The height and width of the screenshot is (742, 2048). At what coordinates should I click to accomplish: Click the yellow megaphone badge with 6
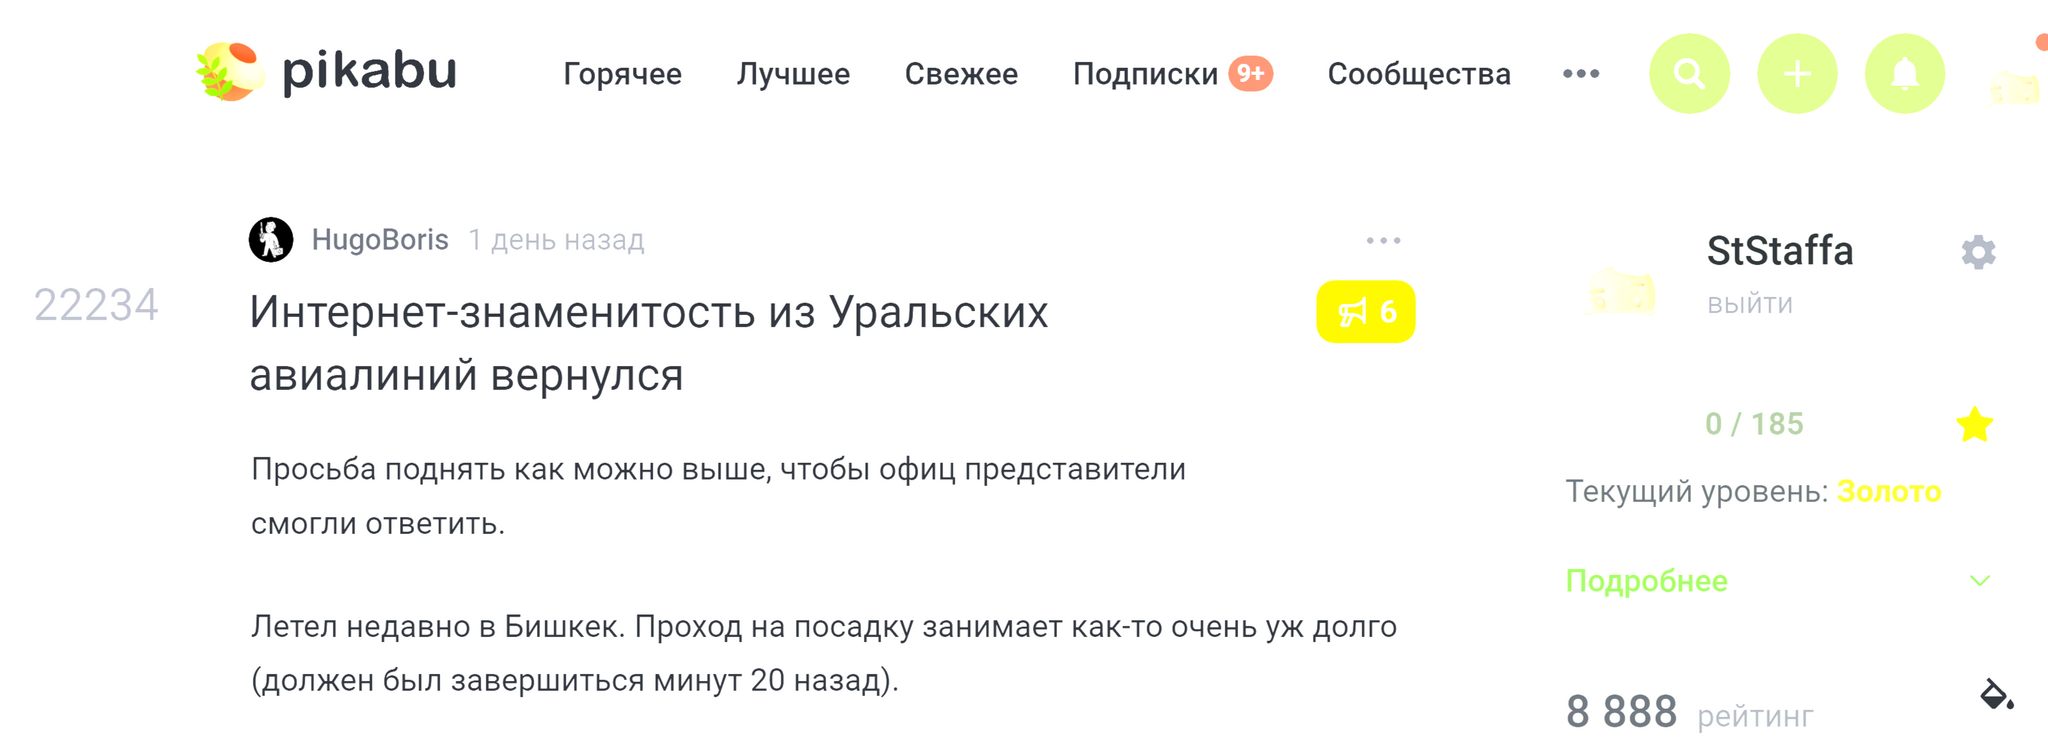pyautogui.click(x=1365, y=312)
